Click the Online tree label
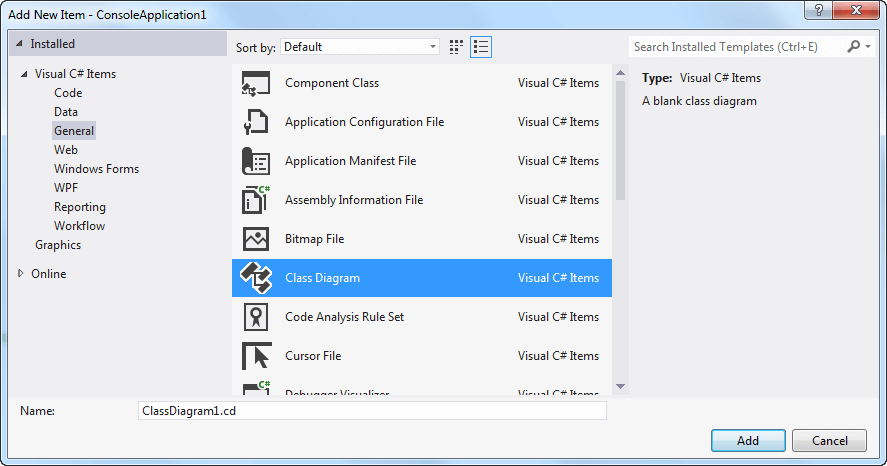Viewport: 887px width, 466px height. coord(49,274)
